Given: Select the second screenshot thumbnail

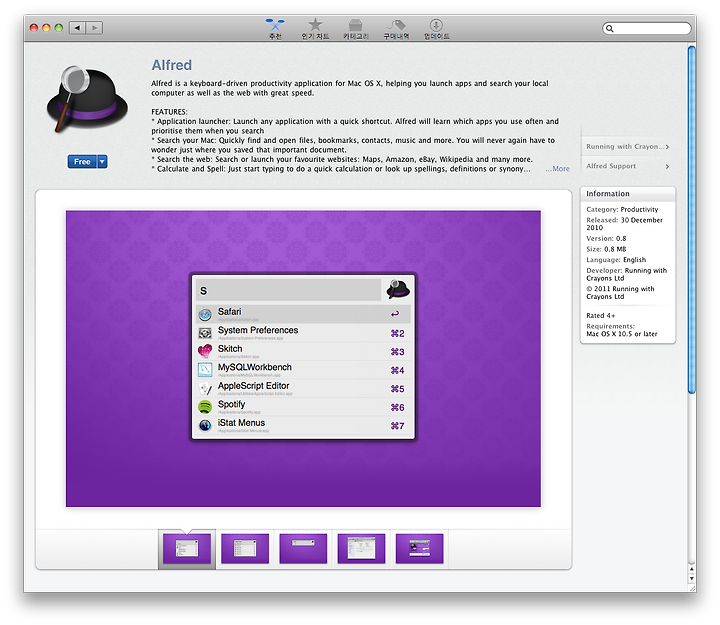Looking at the screenshot, I should pyautogui.click(x=245, y=548).
